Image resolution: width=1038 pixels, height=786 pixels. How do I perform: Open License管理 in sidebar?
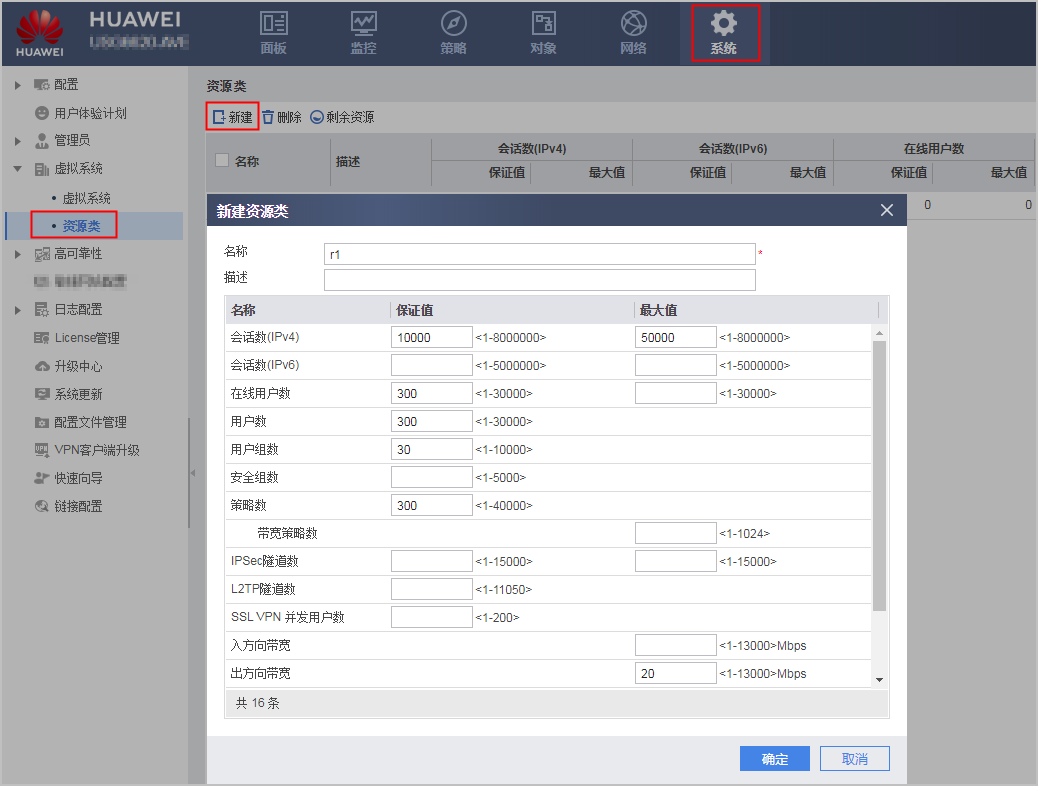click(x=87, y=338)
